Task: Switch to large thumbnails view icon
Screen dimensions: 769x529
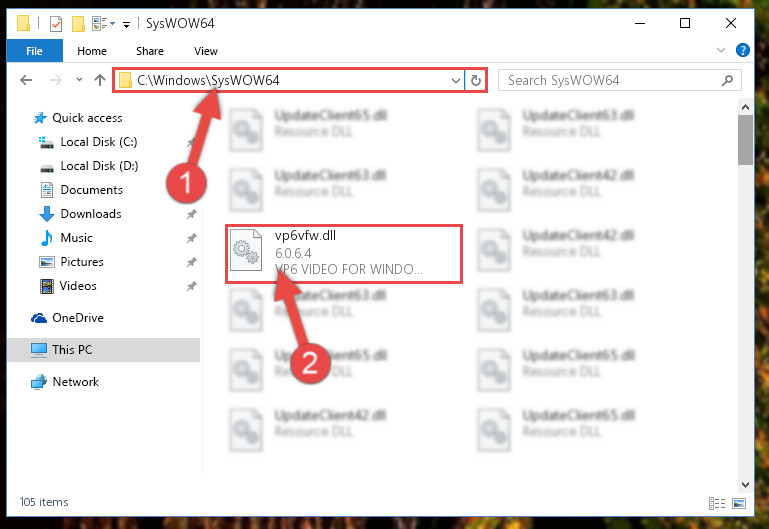Action: (x=739, y=503)
